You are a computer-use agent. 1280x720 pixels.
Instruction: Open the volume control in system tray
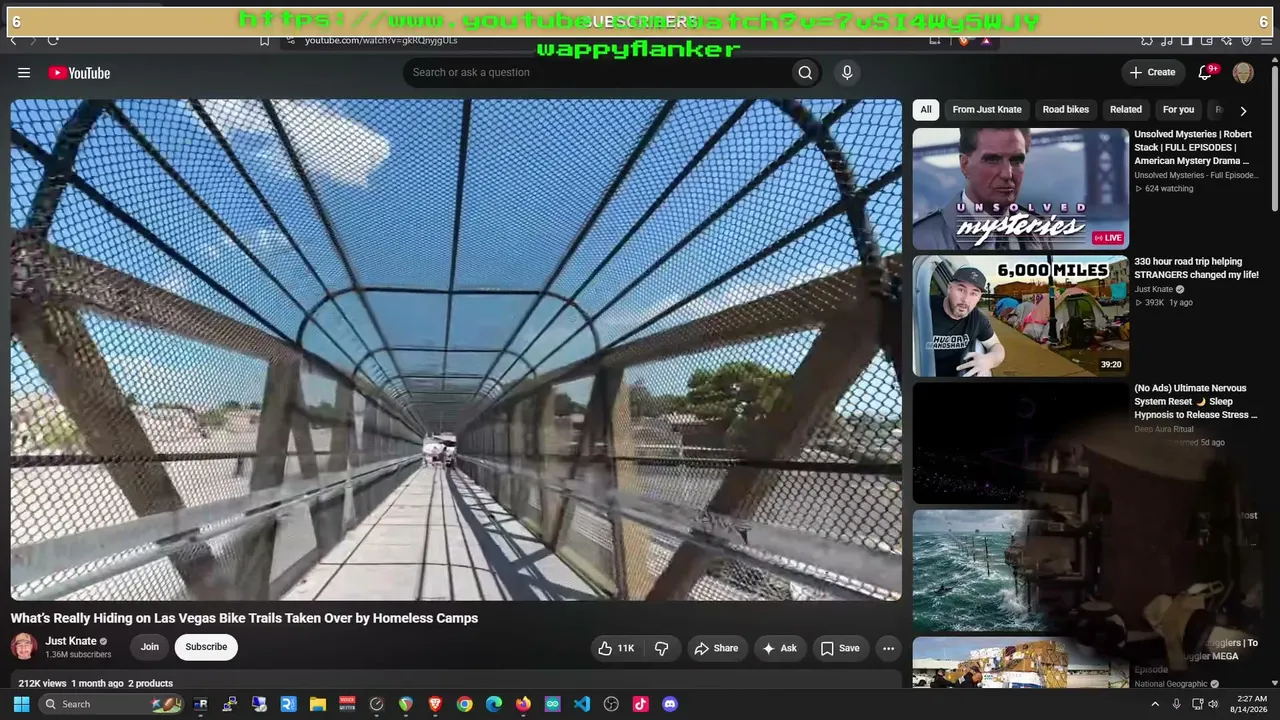1213,704
